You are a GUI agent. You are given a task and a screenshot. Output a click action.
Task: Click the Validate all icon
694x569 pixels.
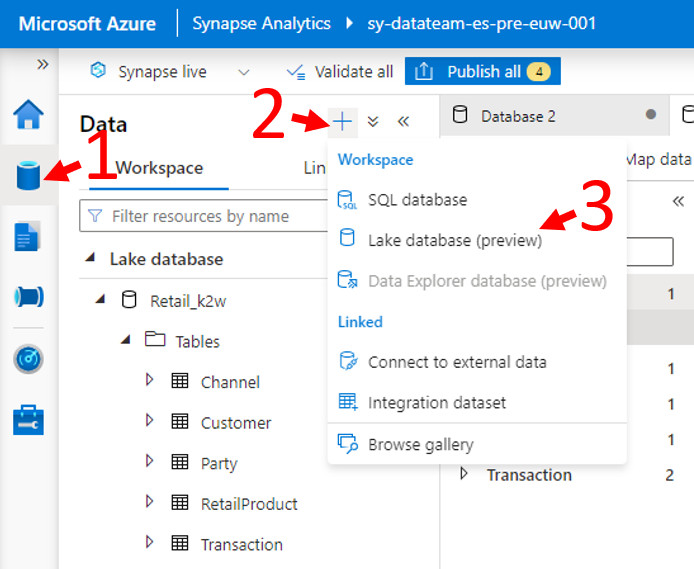tap(295, 72)
